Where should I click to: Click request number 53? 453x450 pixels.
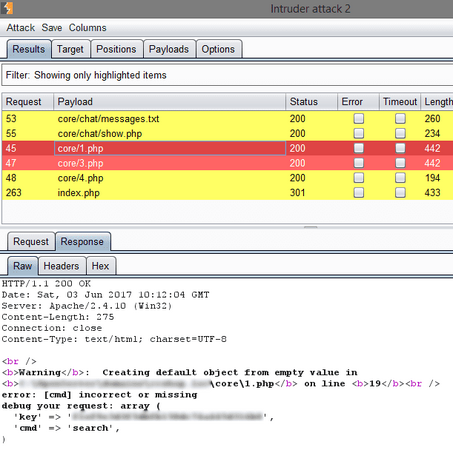pos(11,119)
